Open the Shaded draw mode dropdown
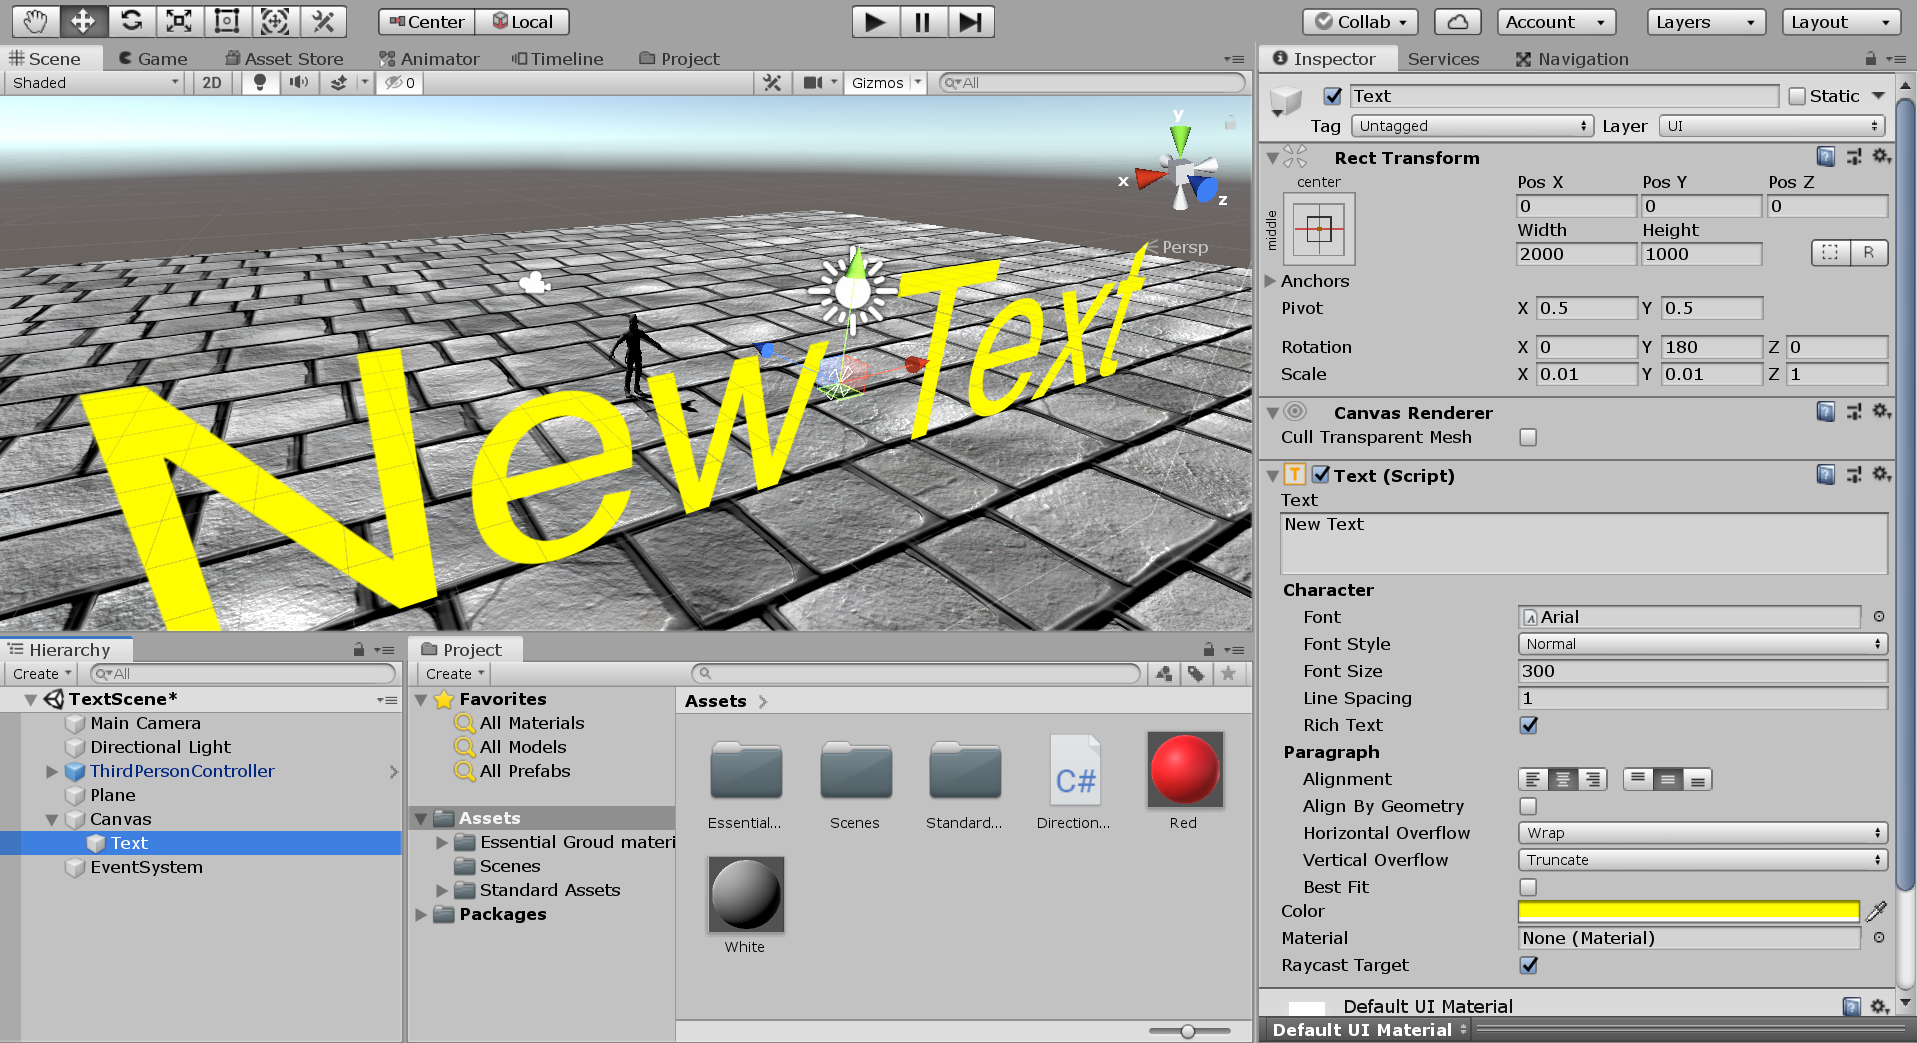The width and height of the screenshot is (1917, 1043). (x=95, y=82)
